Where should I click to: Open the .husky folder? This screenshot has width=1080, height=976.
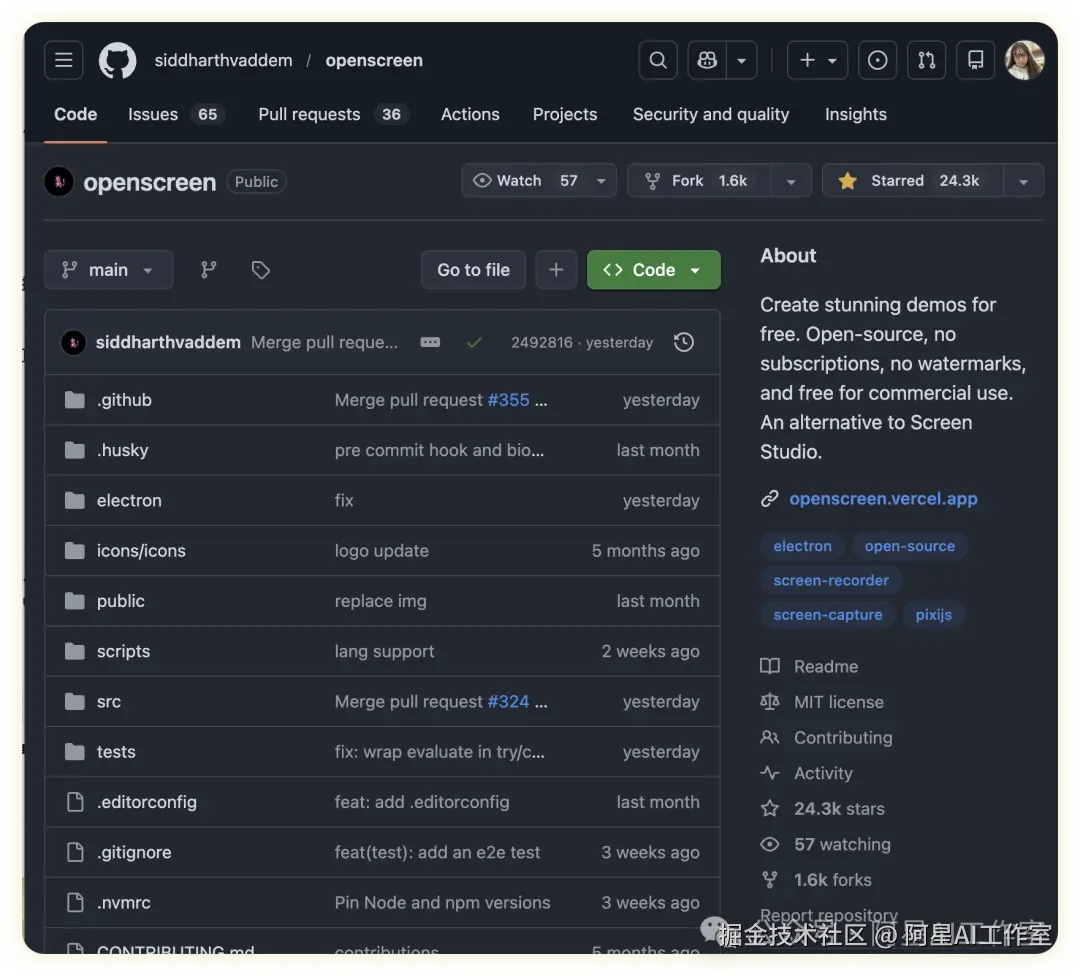click(x=123, y=450)
